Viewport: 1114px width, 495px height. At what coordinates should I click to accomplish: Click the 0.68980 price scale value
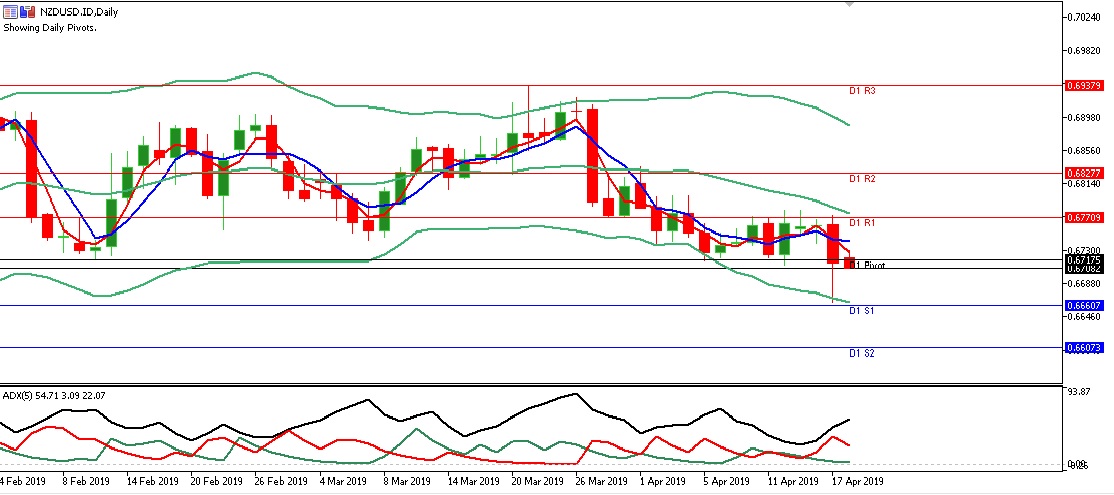click(x=1086, y=117)
